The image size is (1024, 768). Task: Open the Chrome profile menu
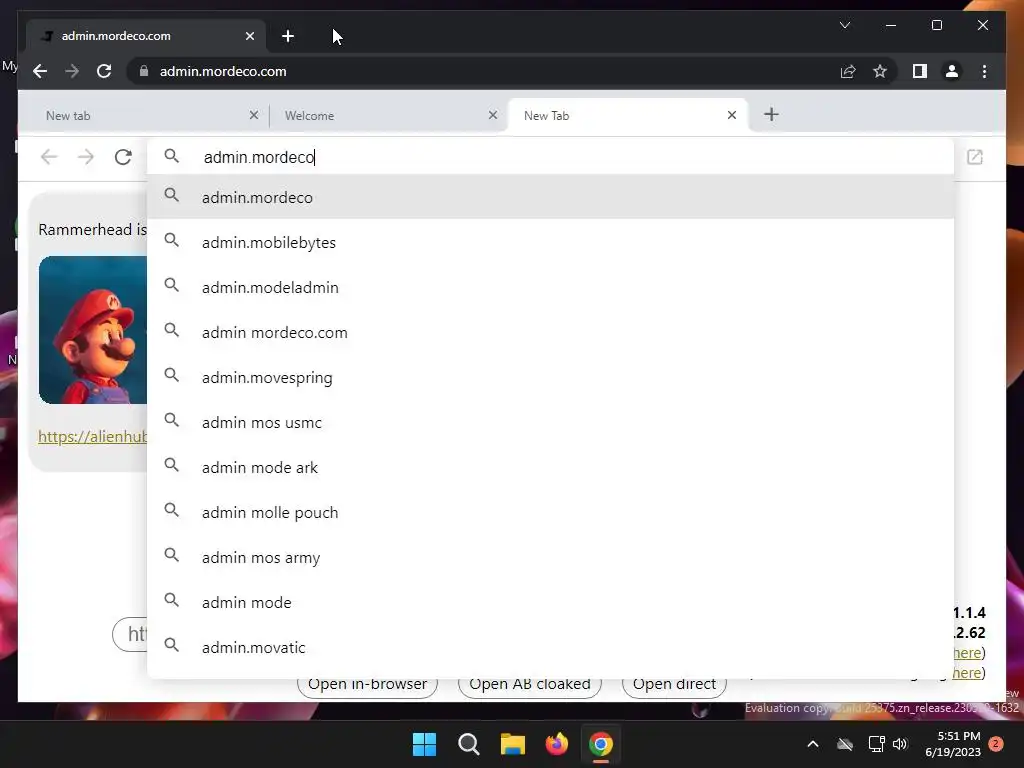point(952,71)
